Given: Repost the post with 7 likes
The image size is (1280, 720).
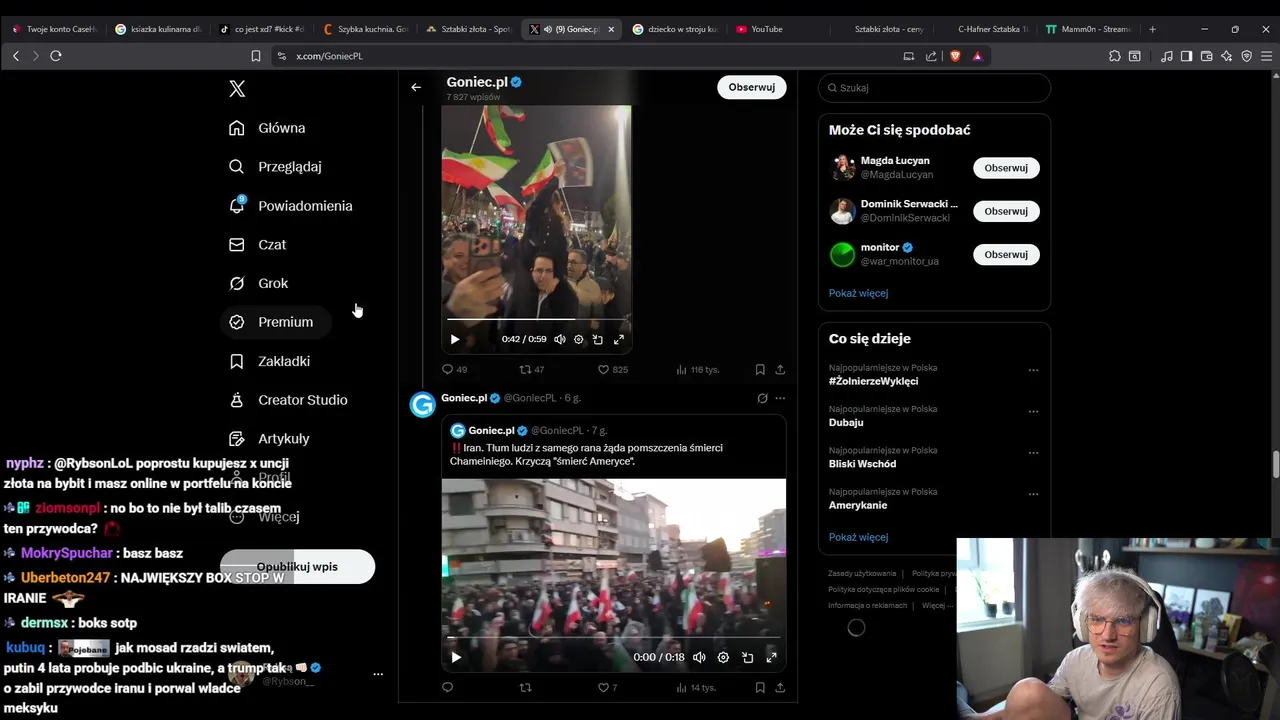Looking at the screenshot, I should click(525, 688).
